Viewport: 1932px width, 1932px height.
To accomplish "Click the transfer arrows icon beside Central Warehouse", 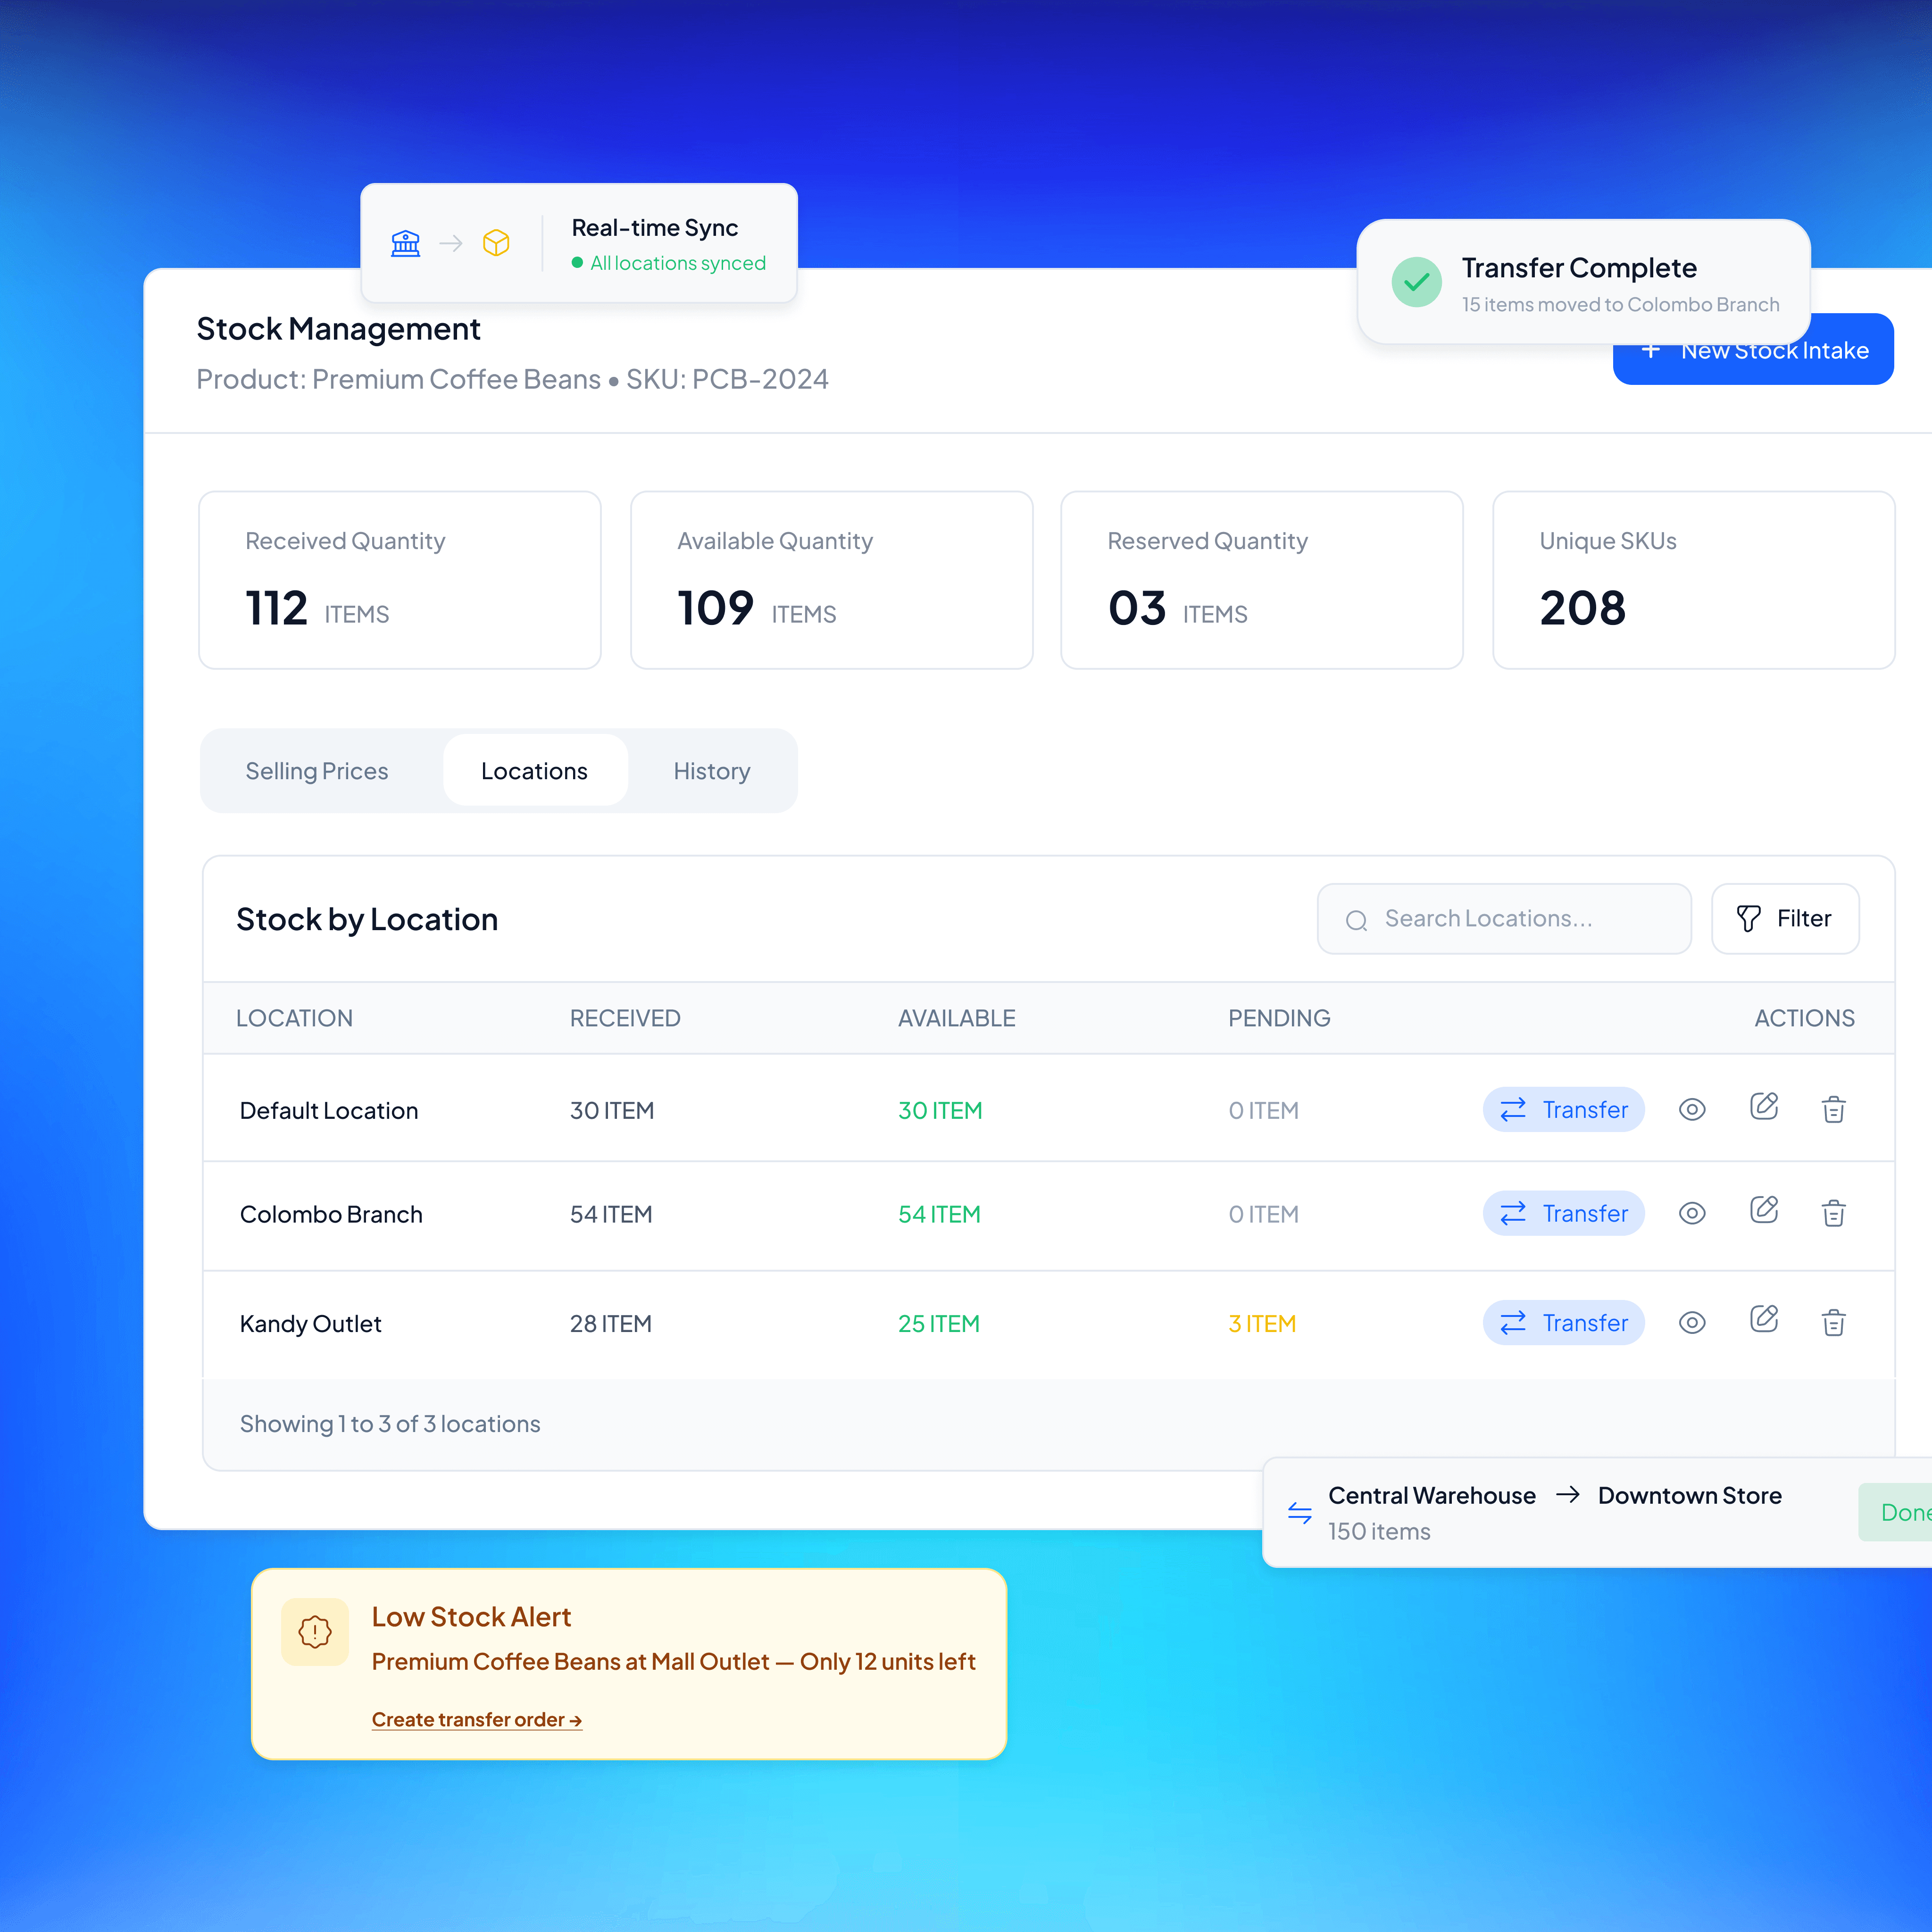I will [x=1299, y=1512].
